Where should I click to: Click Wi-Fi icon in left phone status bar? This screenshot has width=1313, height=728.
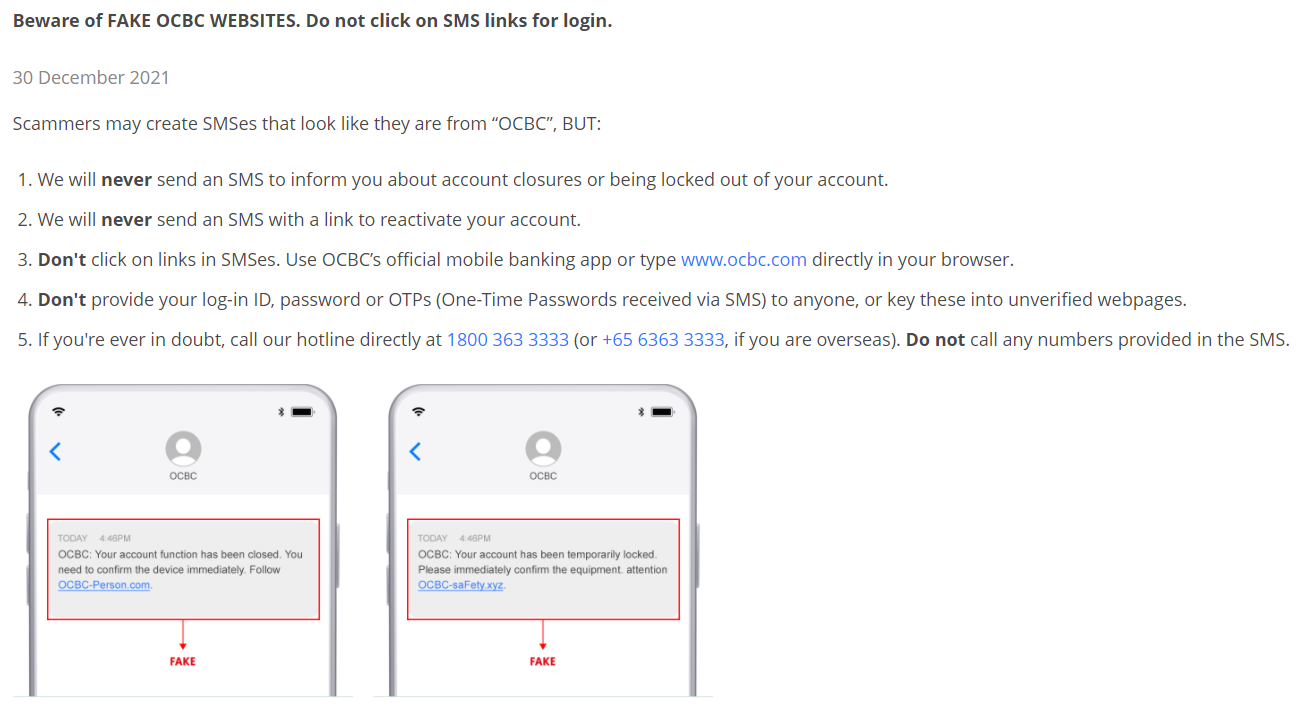(x=58, y=411)
